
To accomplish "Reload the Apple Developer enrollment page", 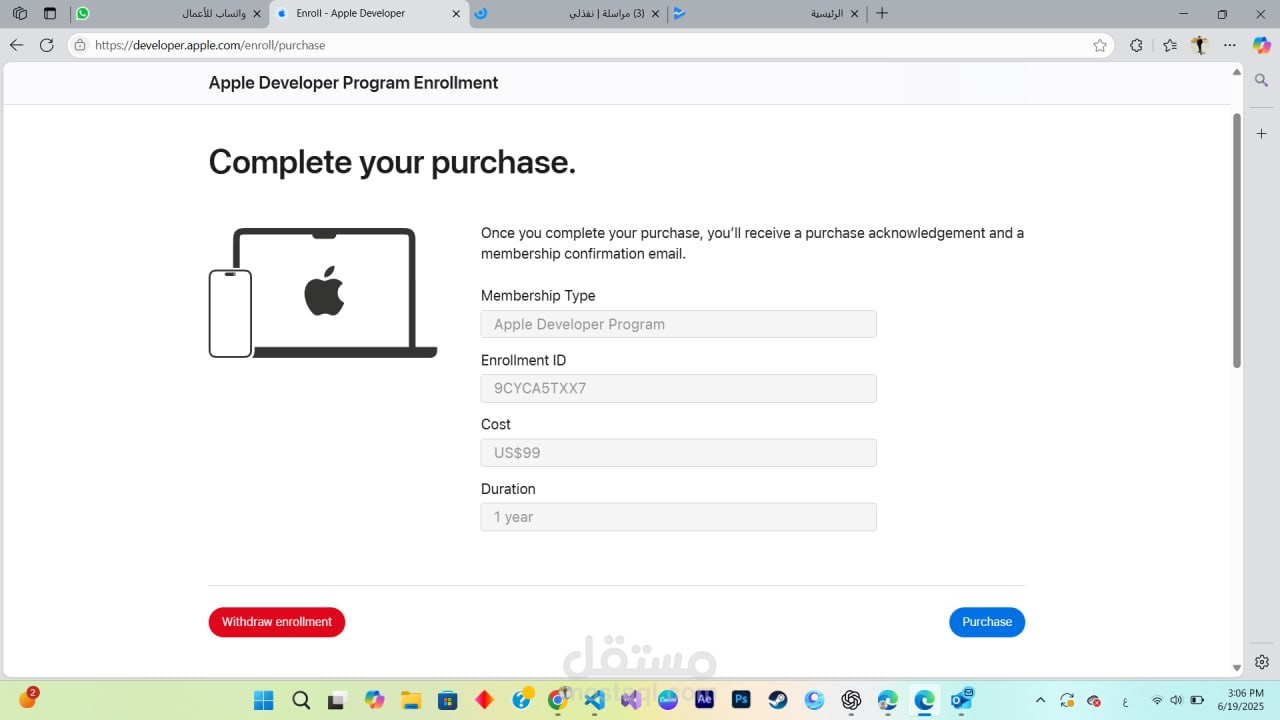I will pos(47,45).
